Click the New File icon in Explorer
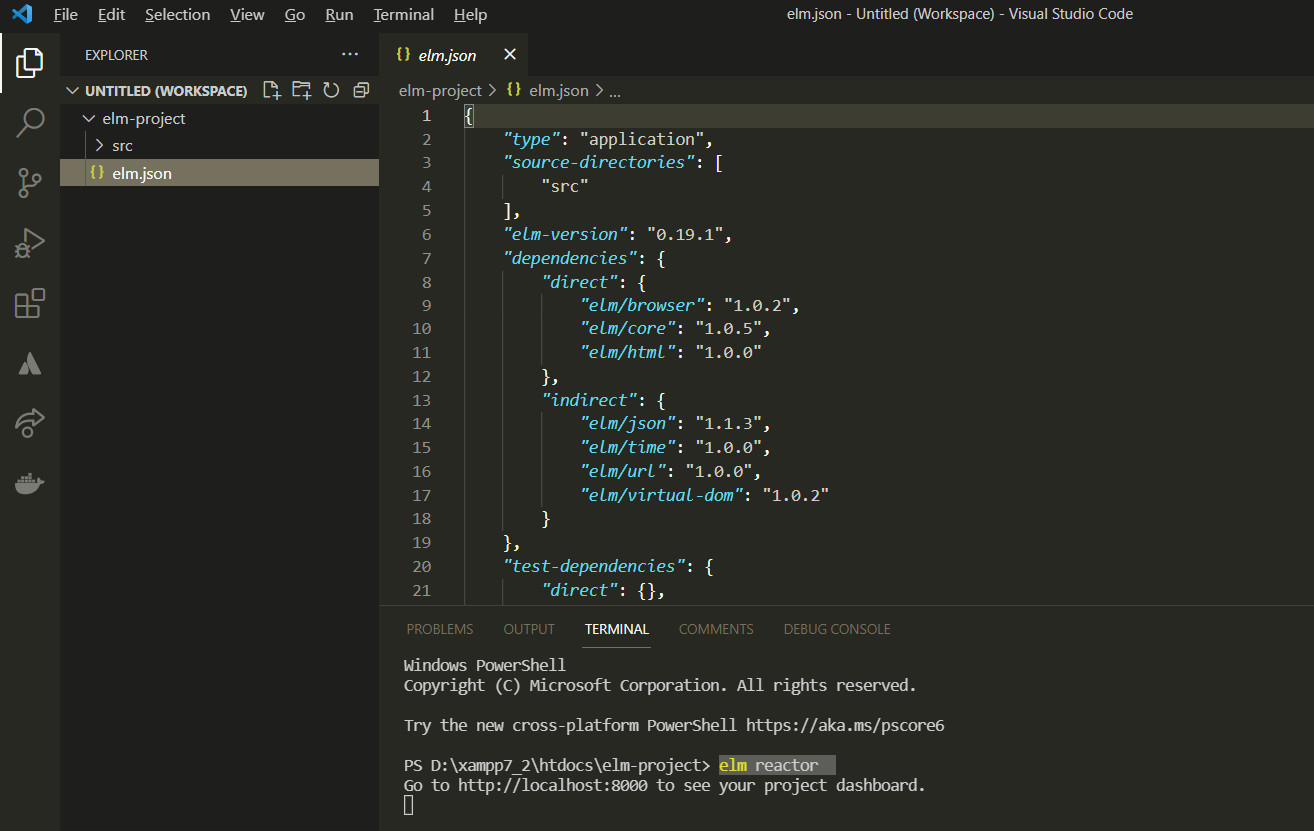The width and height of the screenshot is (1314, 831). pos(271,90)
